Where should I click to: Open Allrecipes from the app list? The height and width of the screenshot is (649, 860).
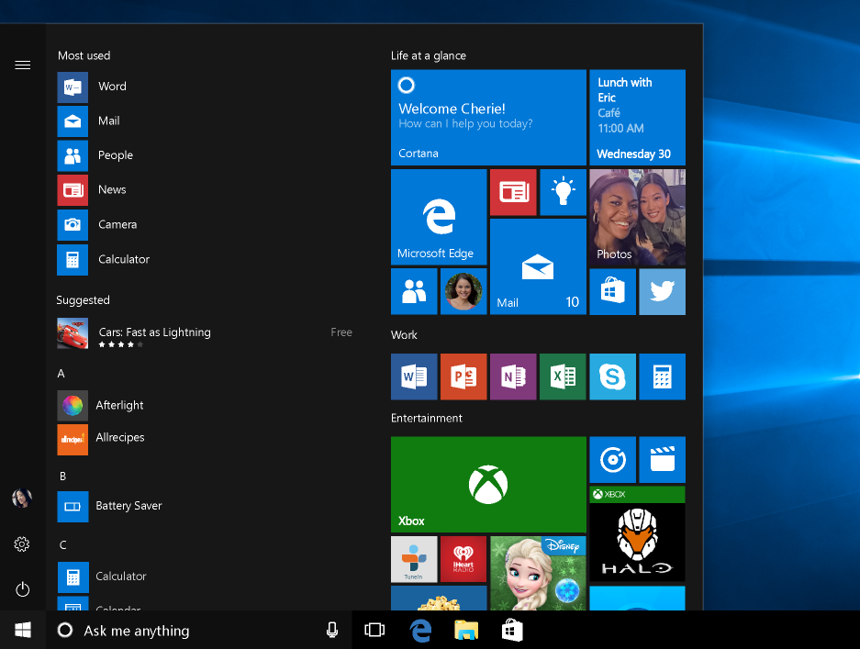coord(204,439)
